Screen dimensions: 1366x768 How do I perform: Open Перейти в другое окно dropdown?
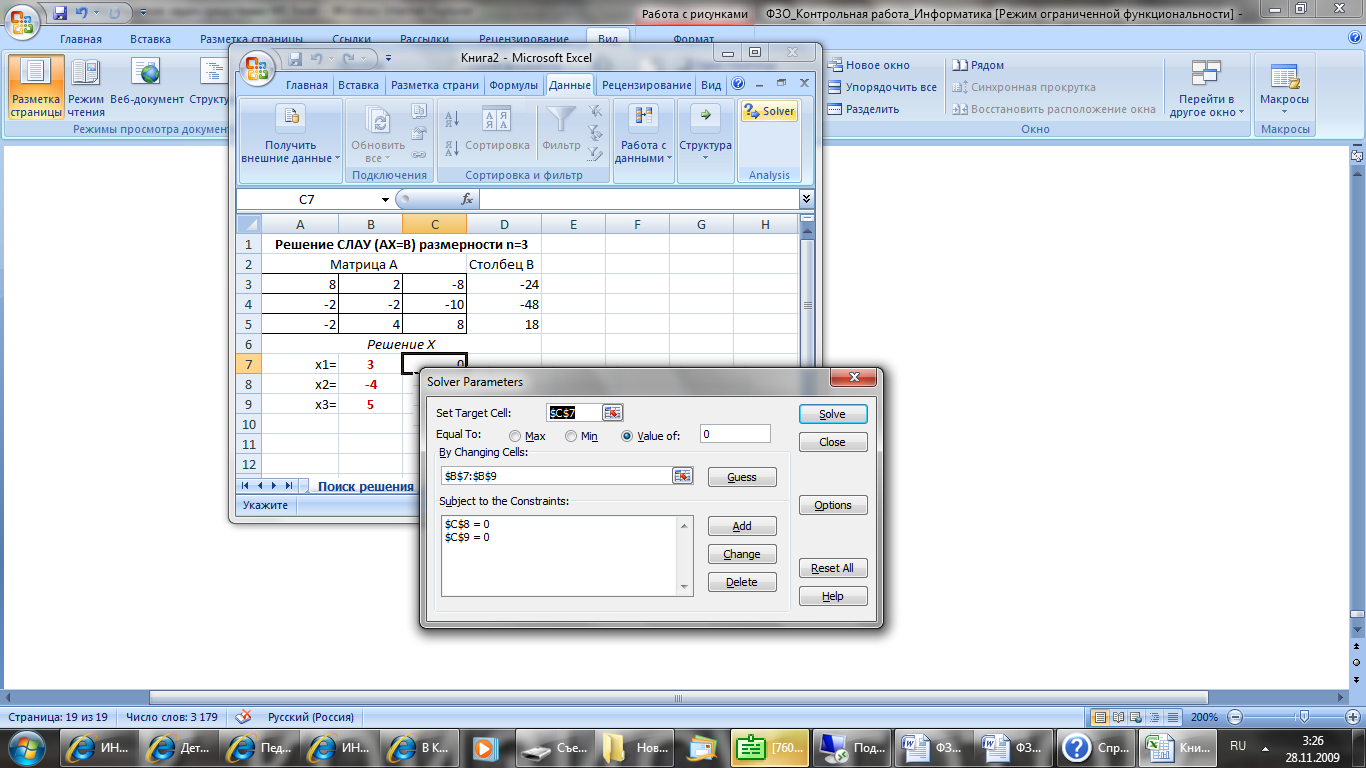point(1207,88)
